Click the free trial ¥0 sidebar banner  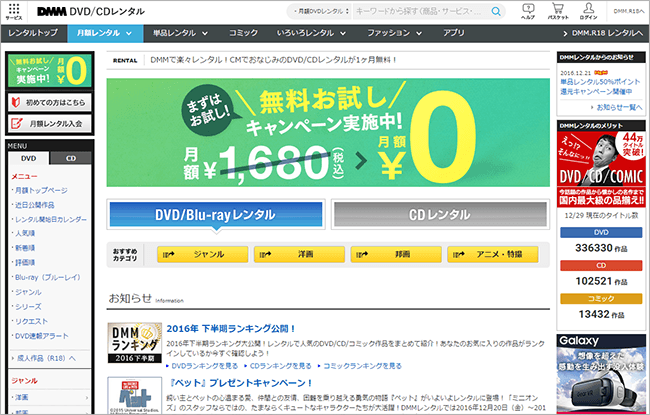click(x=50, y=70)
